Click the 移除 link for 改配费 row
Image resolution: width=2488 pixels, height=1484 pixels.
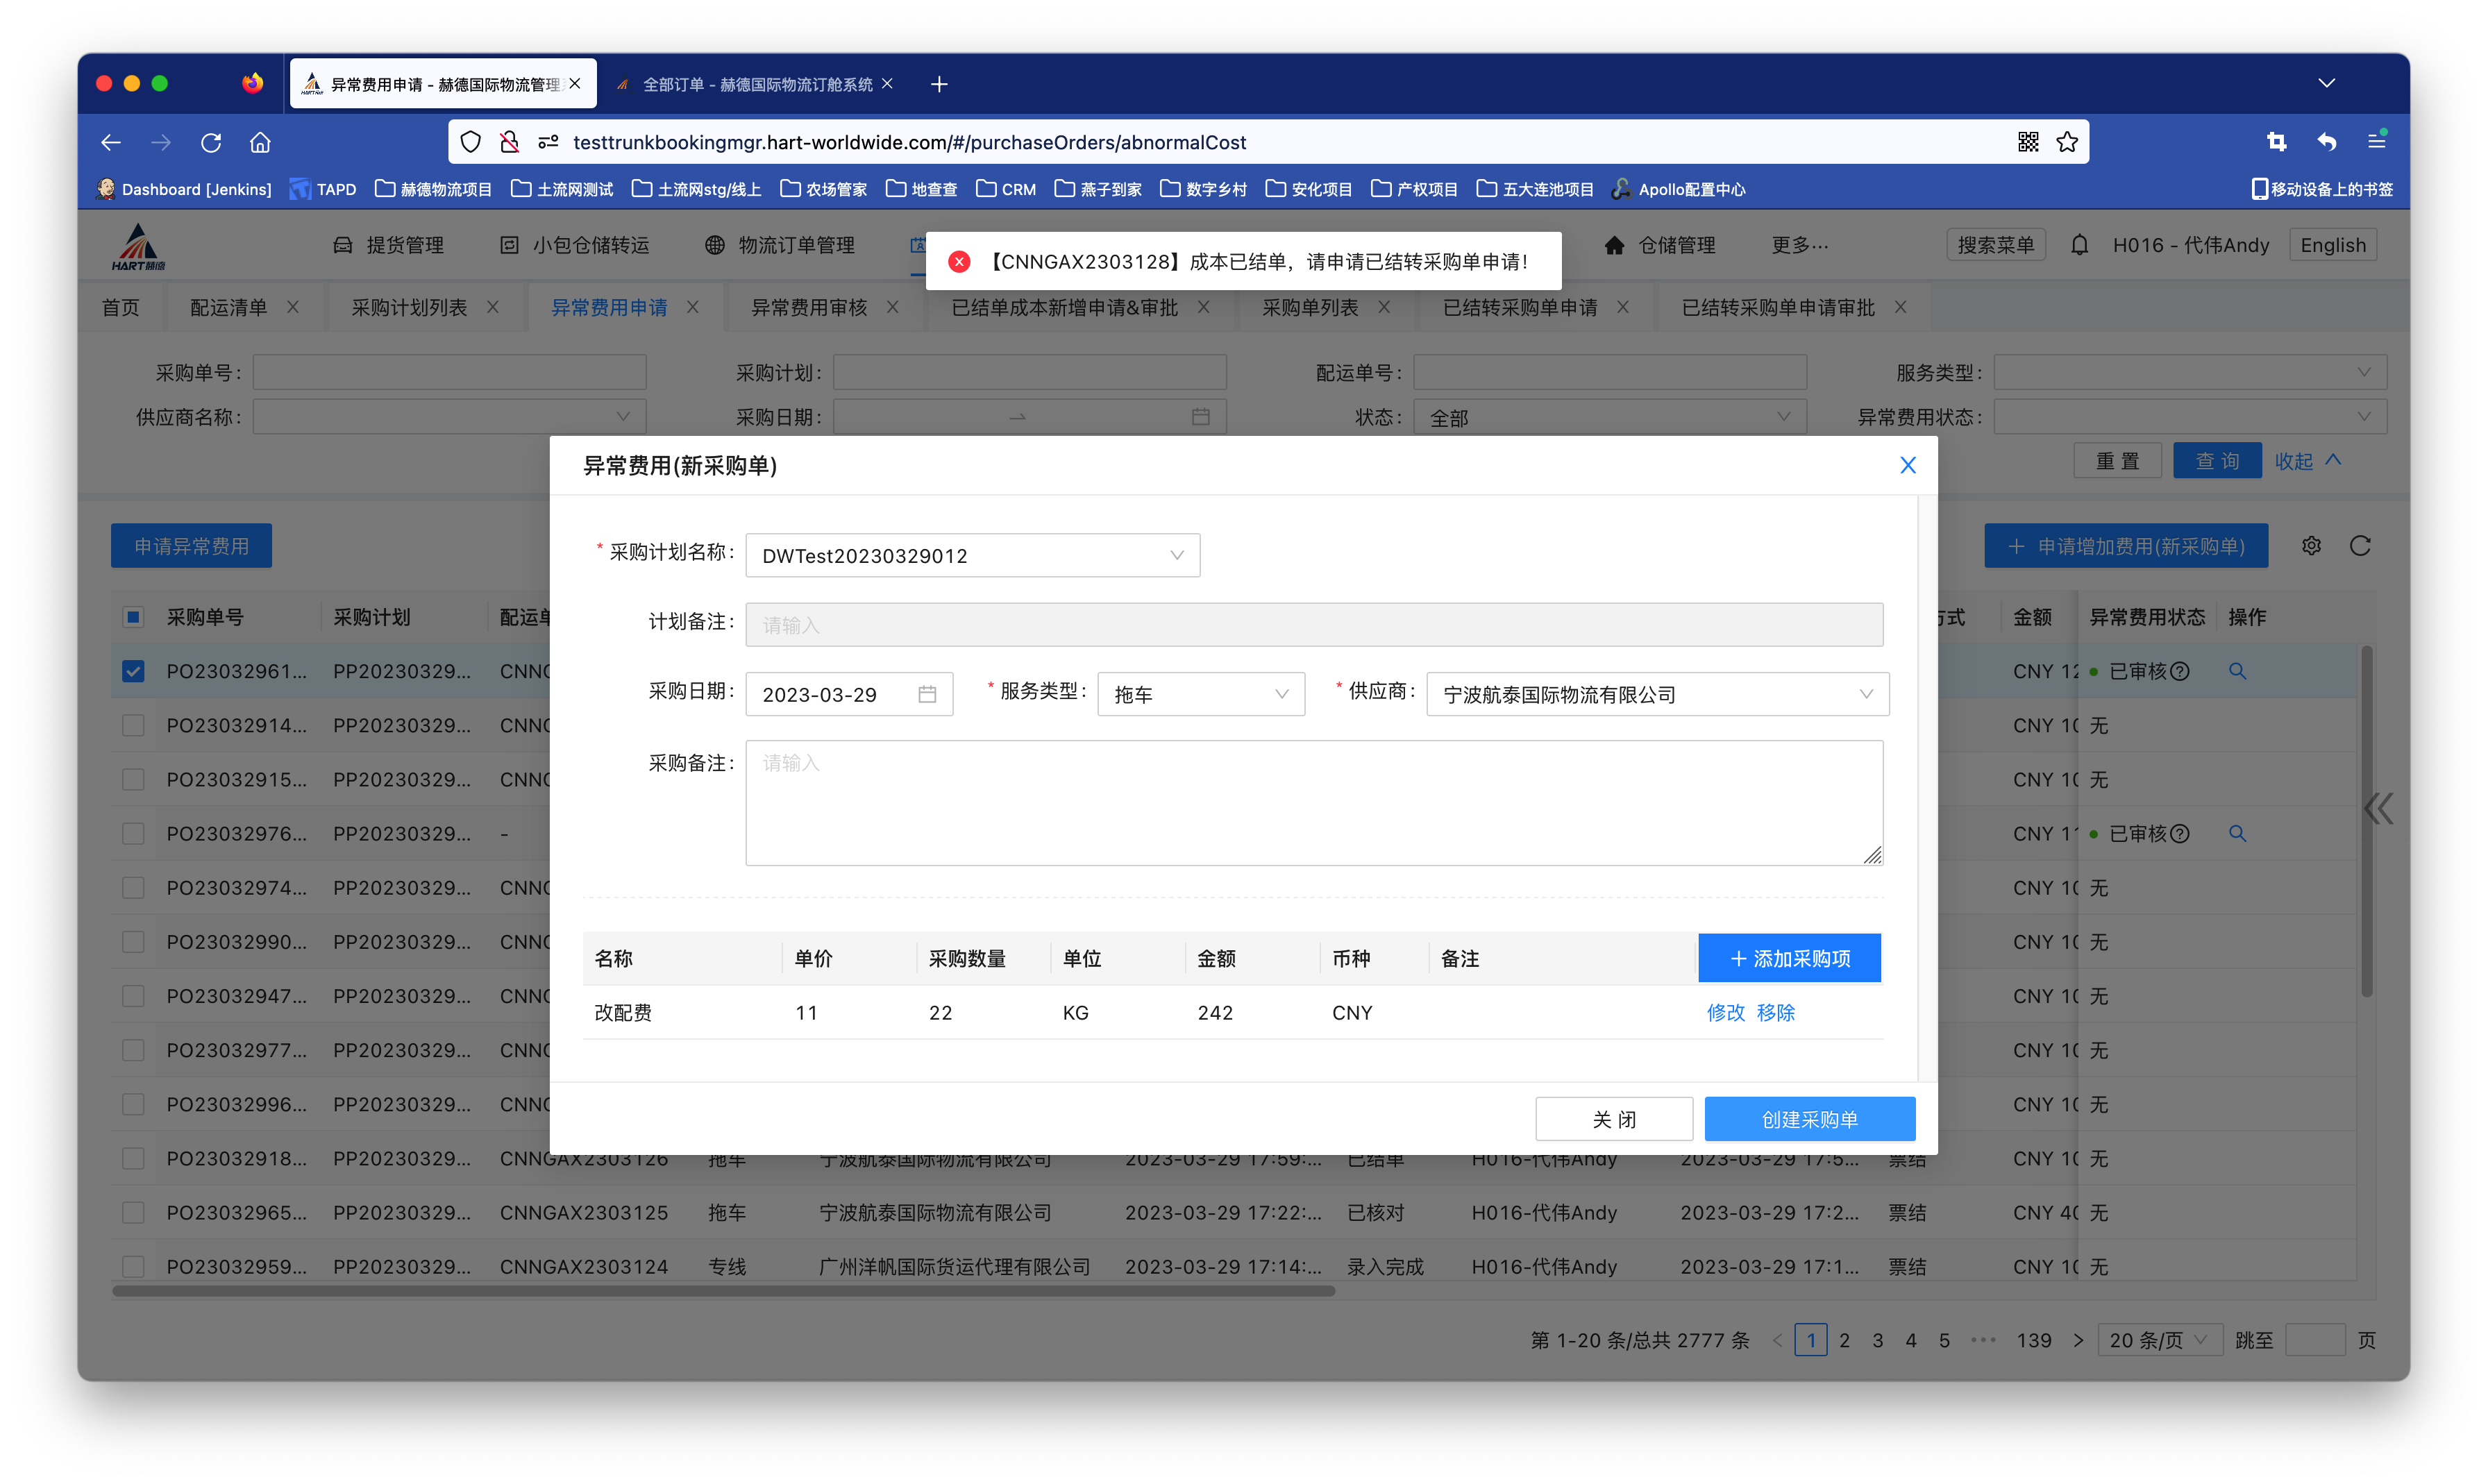(1776, 1013)
